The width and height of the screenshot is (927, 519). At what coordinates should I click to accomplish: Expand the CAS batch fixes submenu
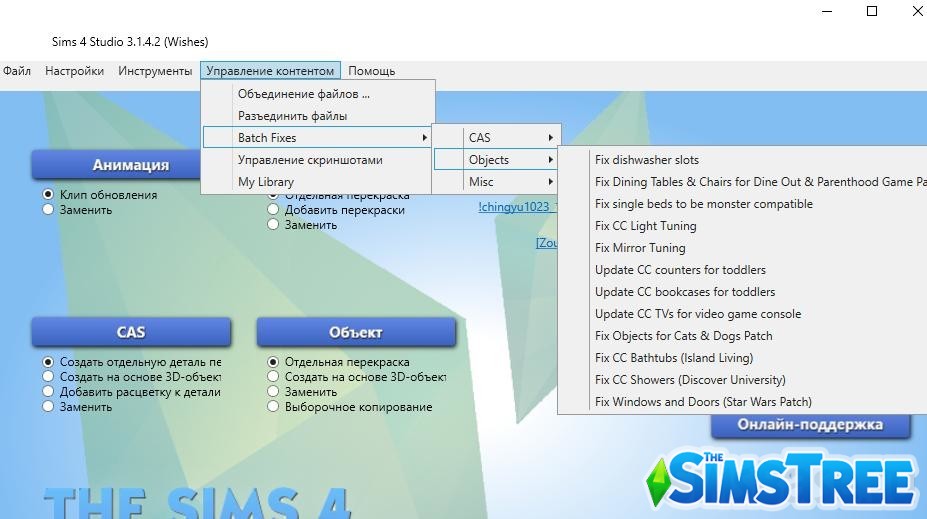[497, 138]
